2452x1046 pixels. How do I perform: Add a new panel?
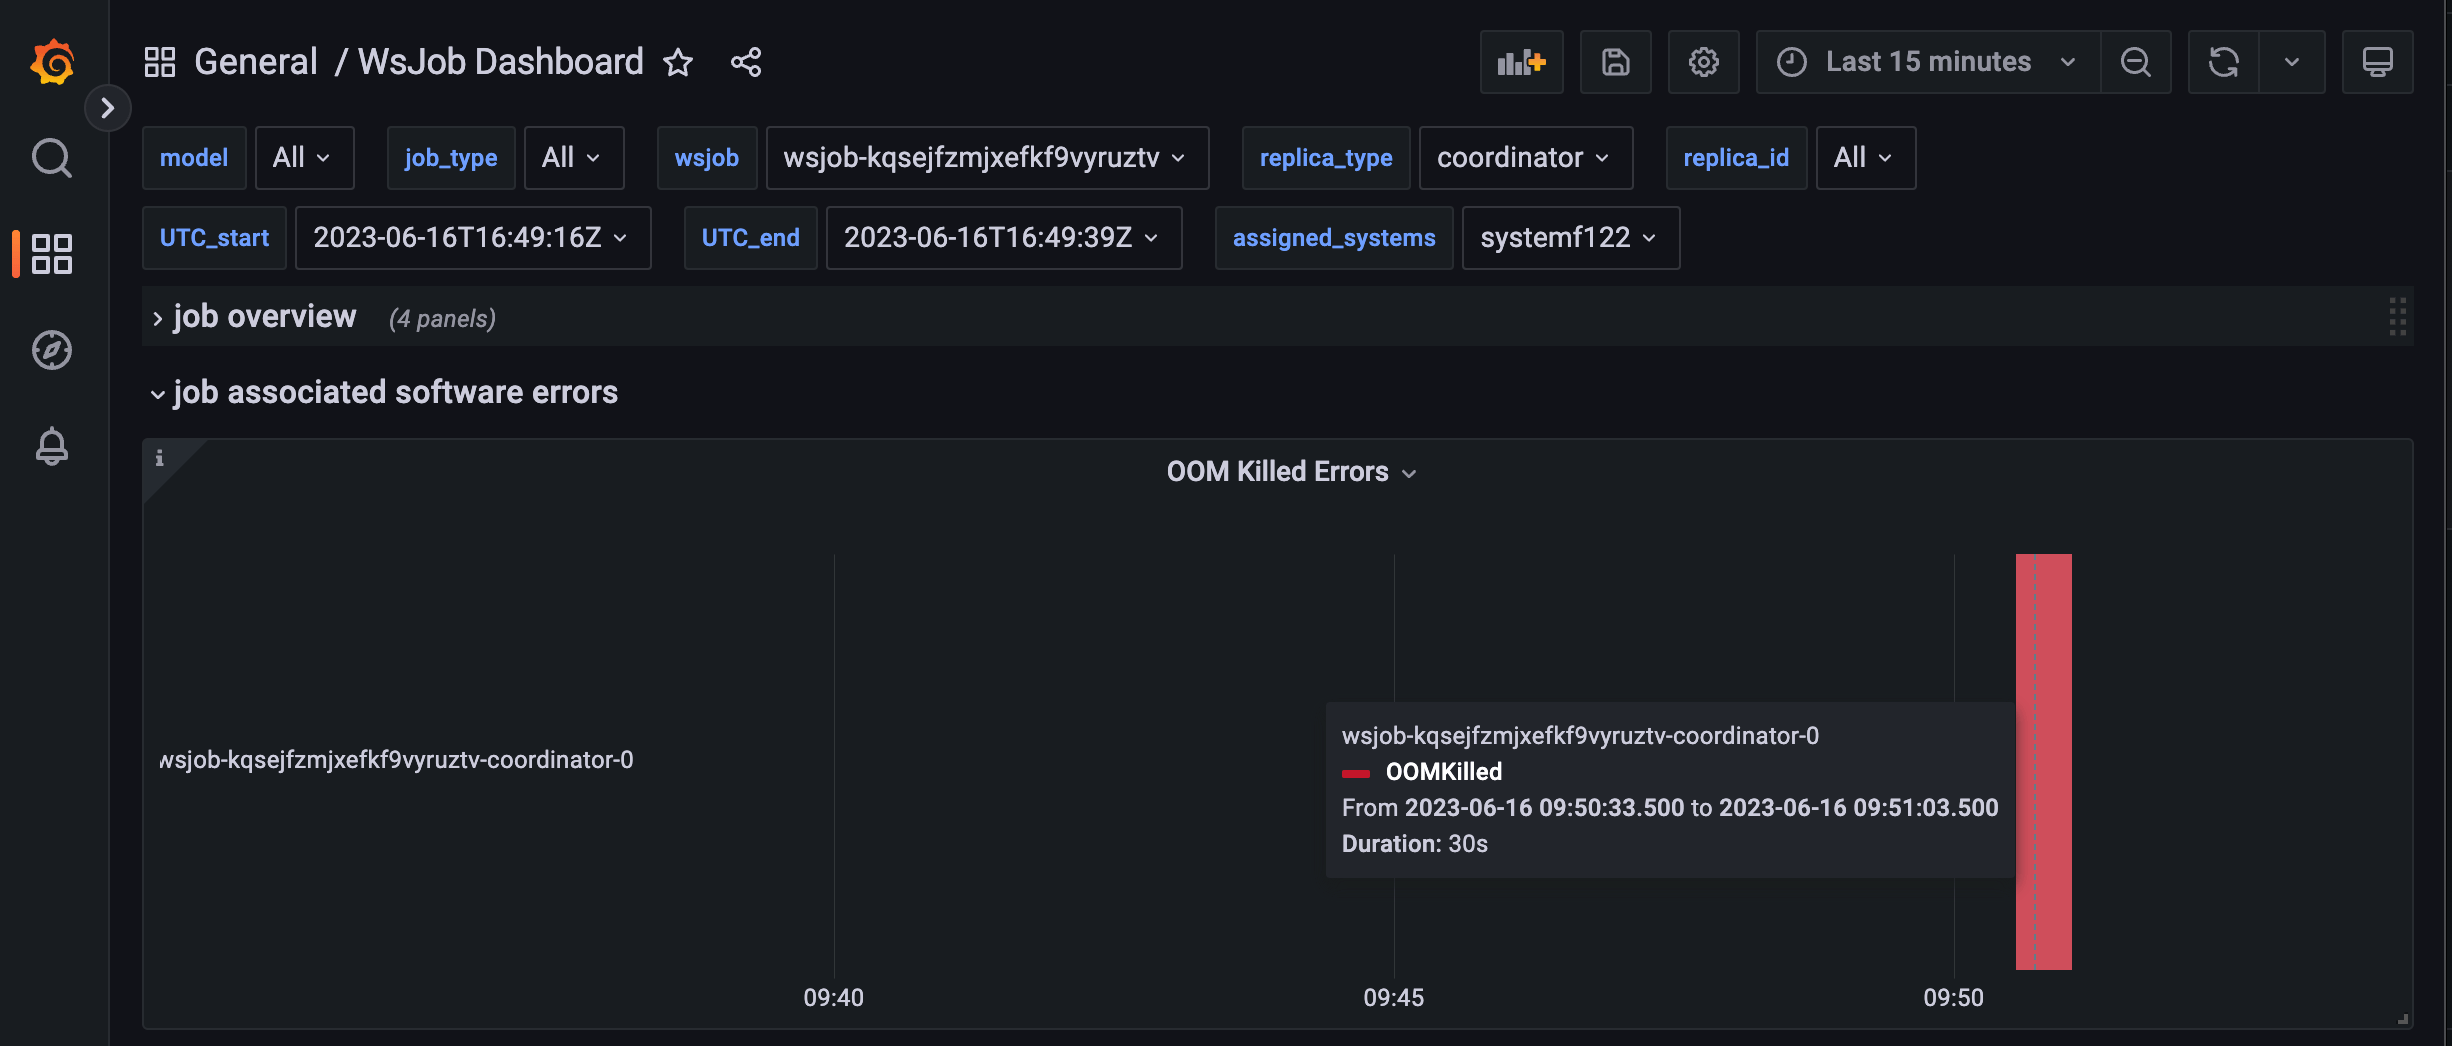click(x=1521, y=62)
